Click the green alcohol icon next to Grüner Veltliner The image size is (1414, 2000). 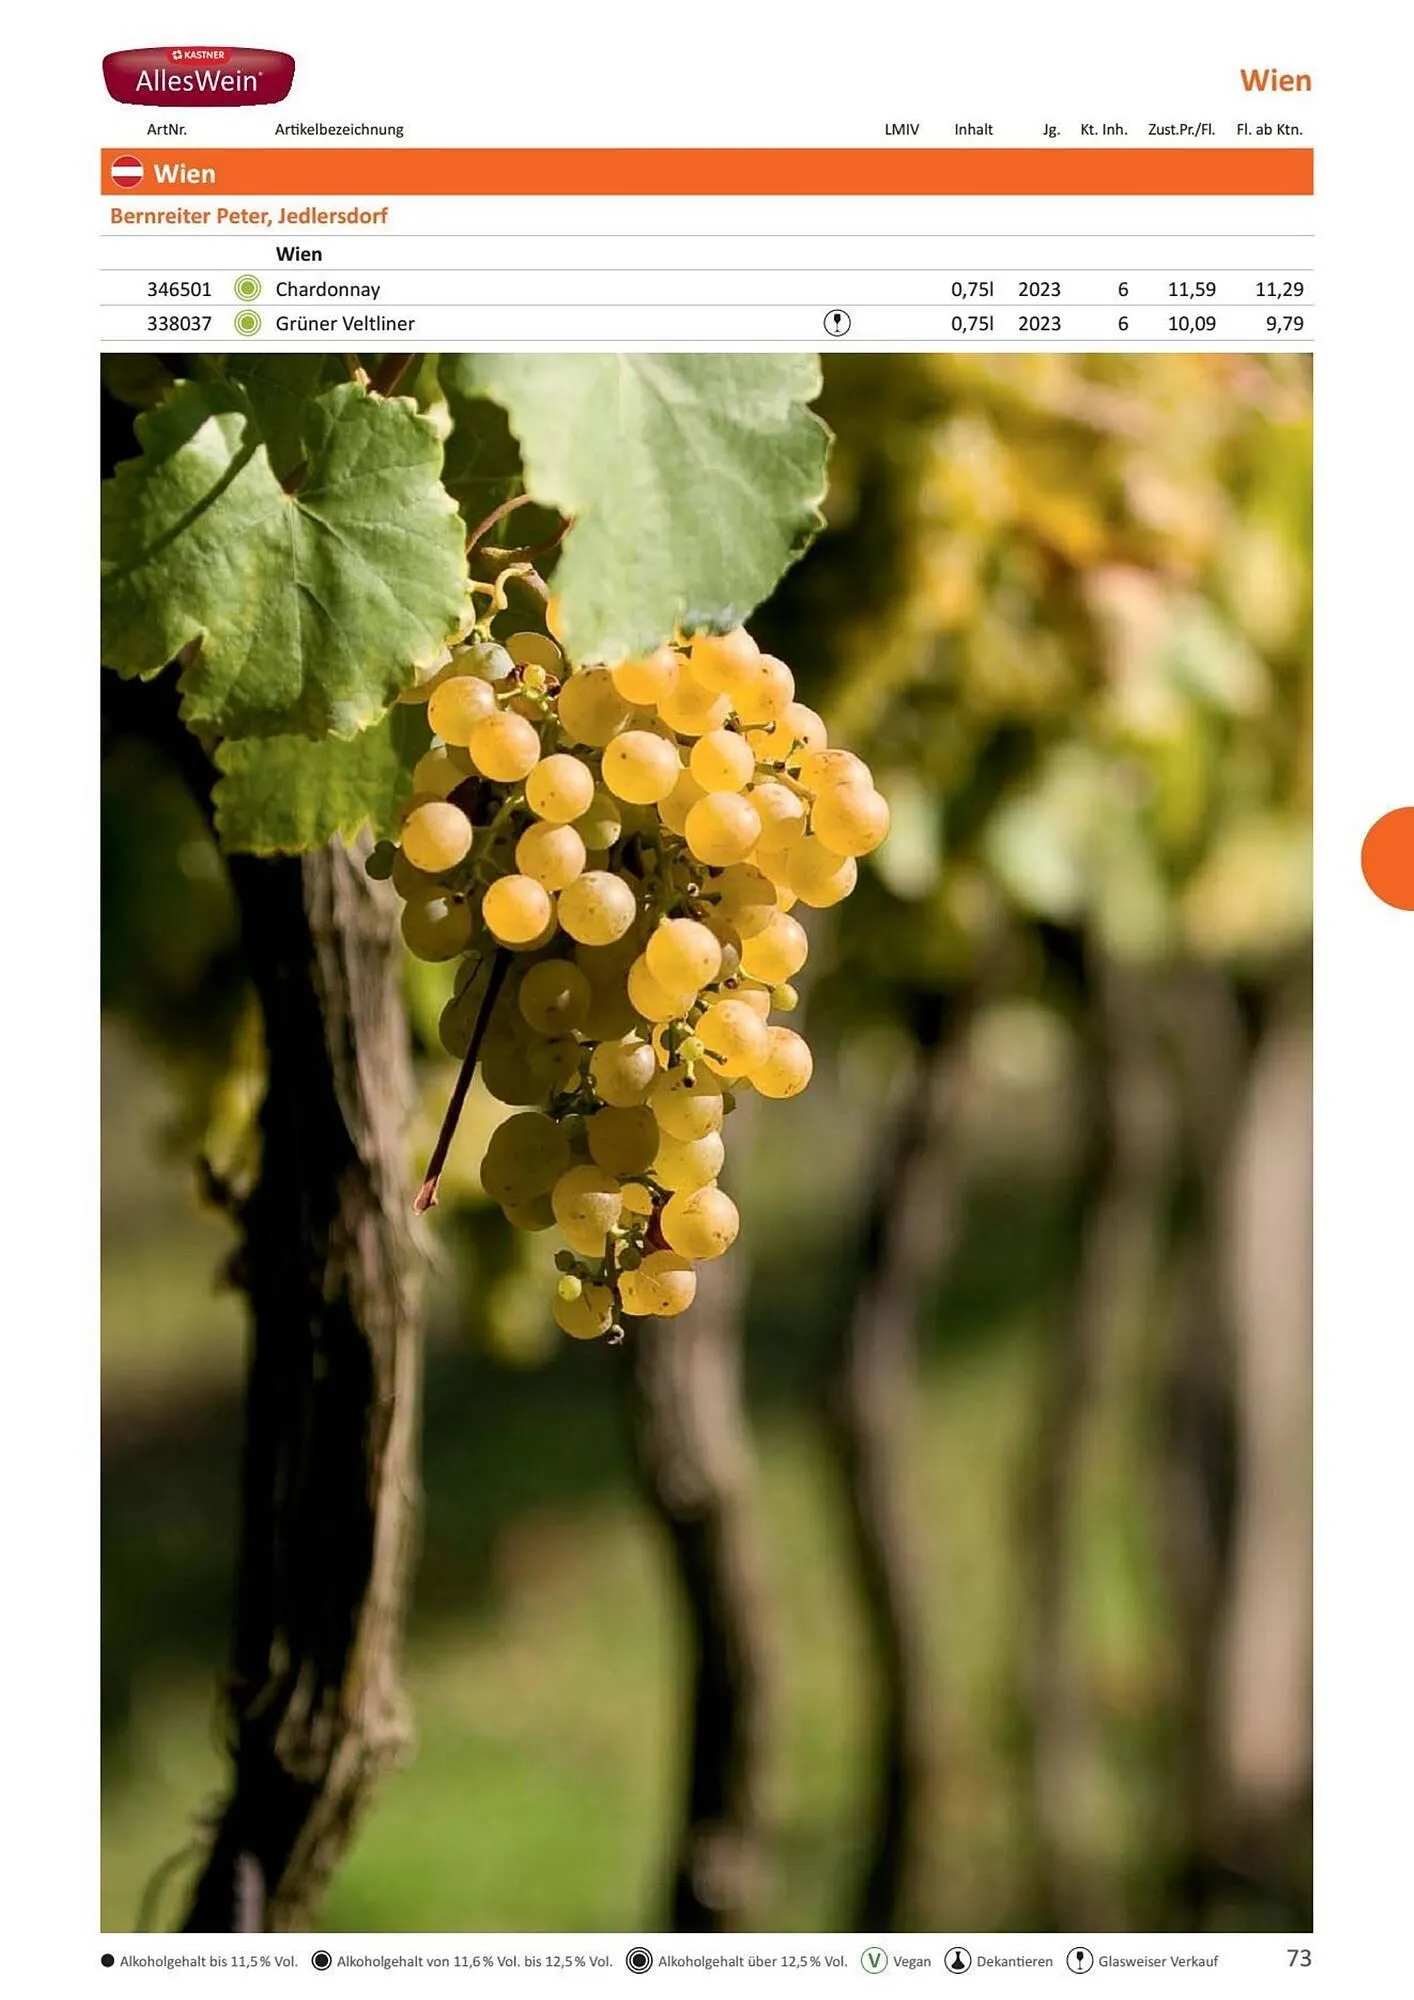point(247,323)
